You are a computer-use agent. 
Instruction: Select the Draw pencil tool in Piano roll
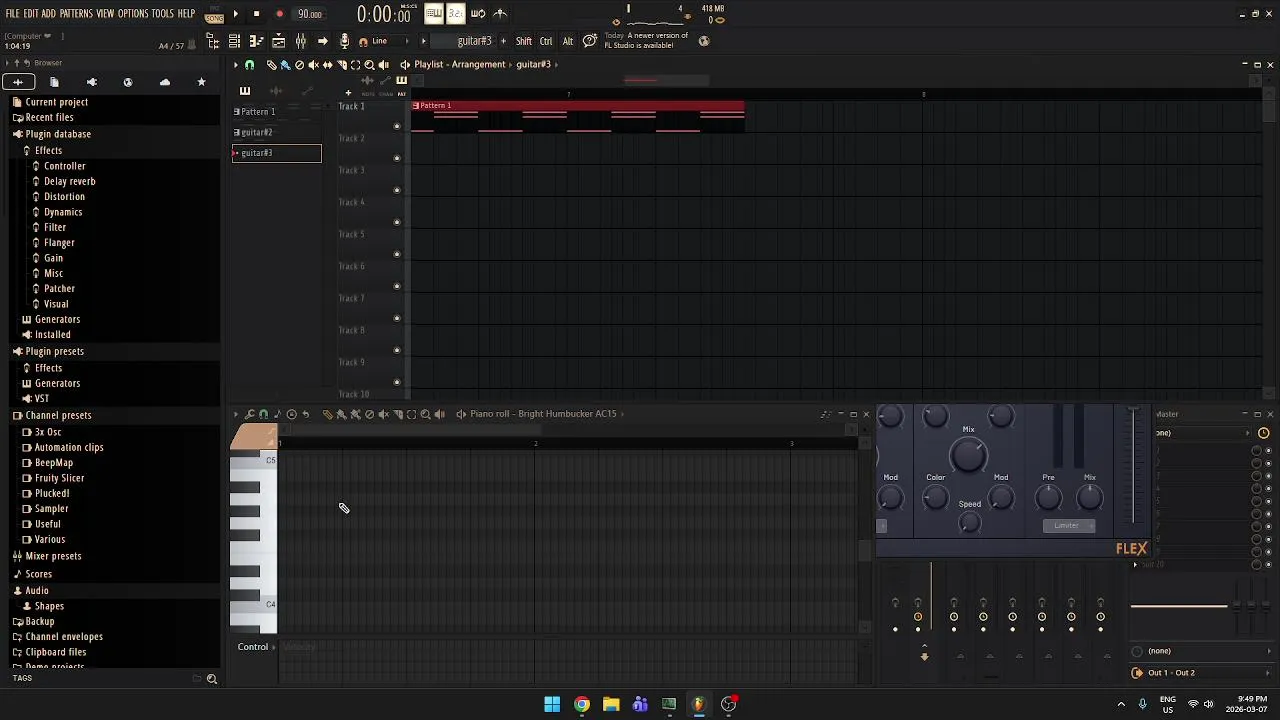coord(327,414)
